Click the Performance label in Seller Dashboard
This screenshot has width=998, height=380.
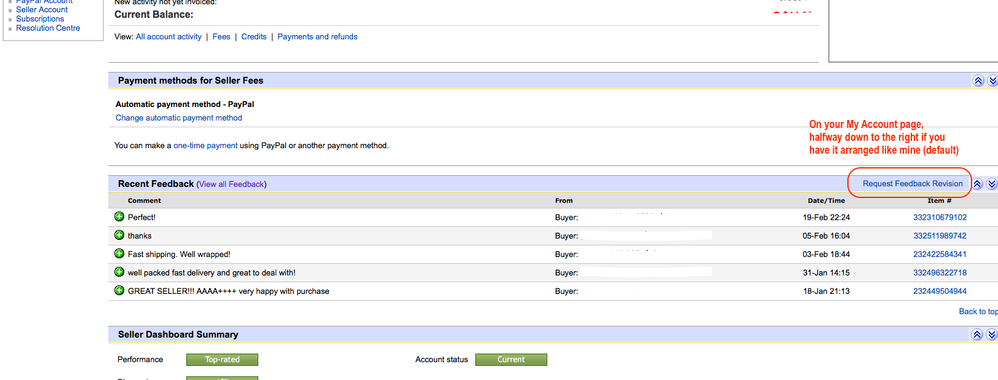pos(140,360)
